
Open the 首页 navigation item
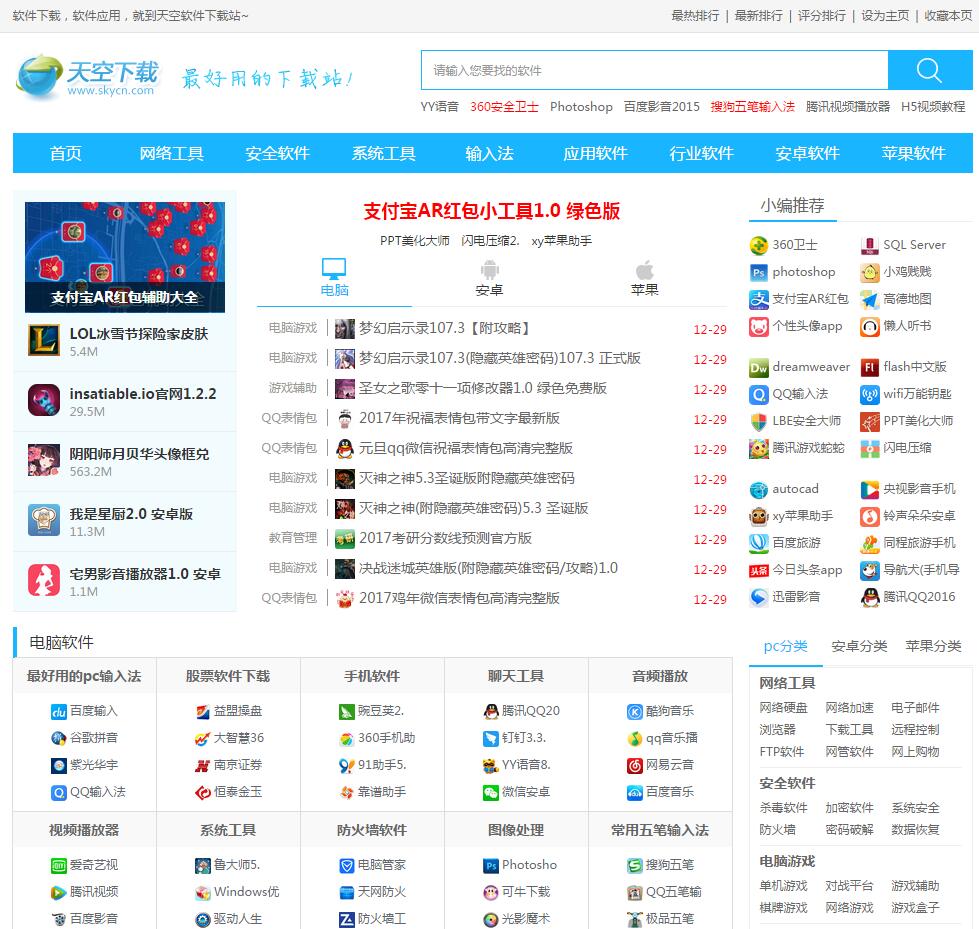coord(66,153)
